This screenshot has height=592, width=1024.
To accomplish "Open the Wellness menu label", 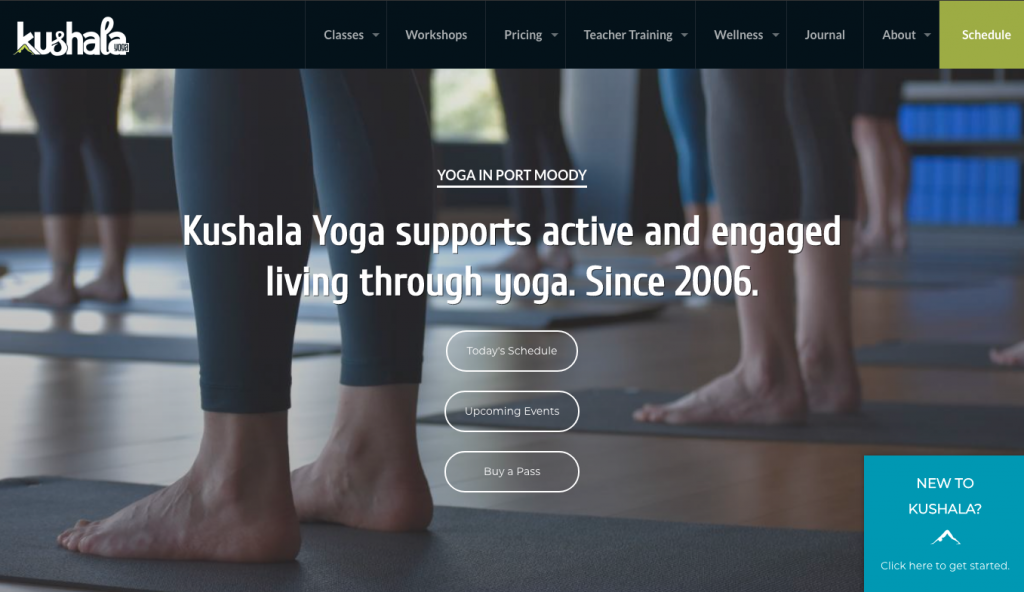I will coord(738,35).
